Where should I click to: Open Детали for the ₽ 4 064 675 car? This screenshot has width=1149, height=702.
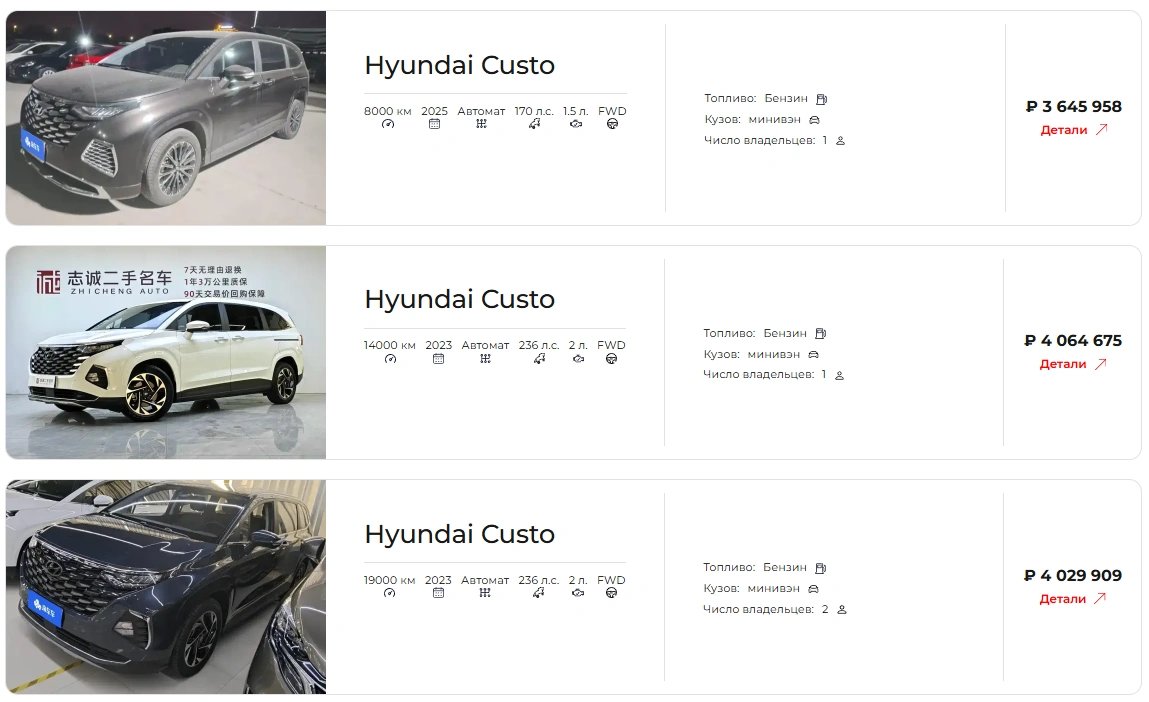click(1063, 364)
